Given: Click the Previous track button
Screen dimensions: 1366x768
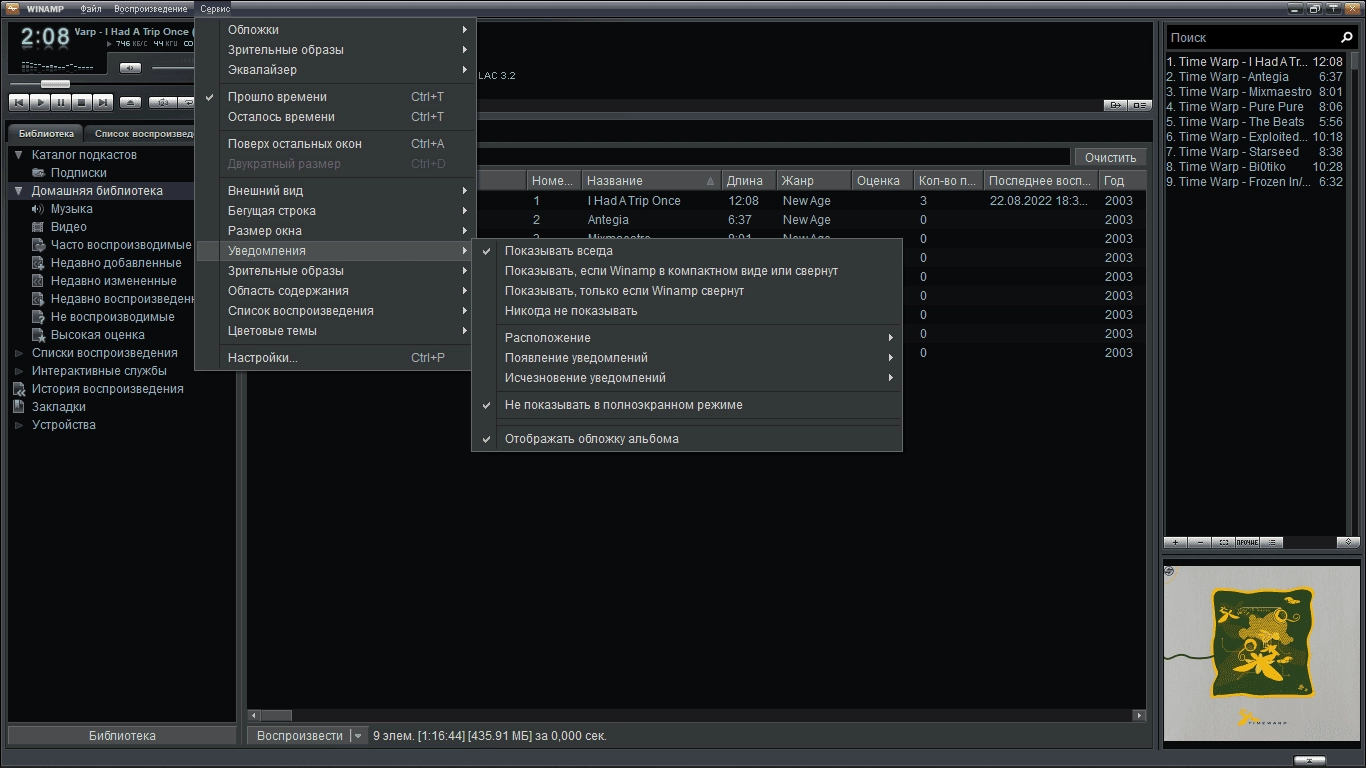Looking at the screenshot, I should (18, 102).
